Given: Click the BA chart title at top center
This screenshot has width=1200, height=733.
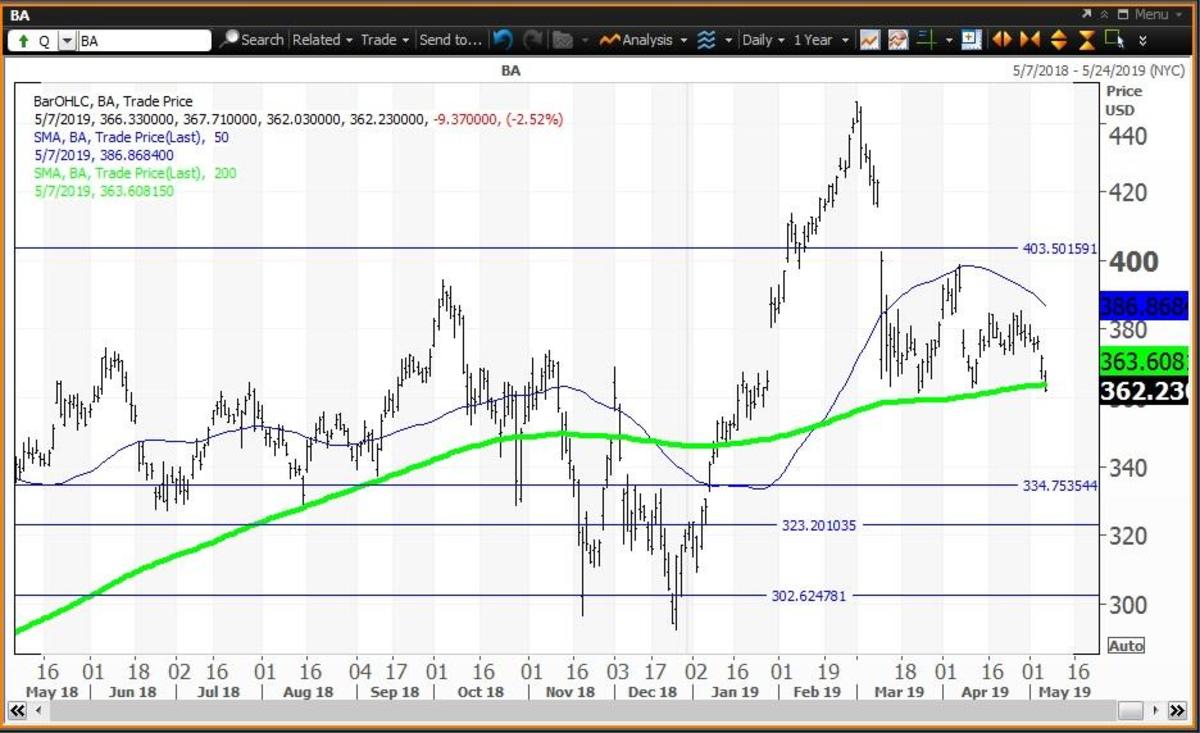Looking at the screenshot, I should point(511,71).
